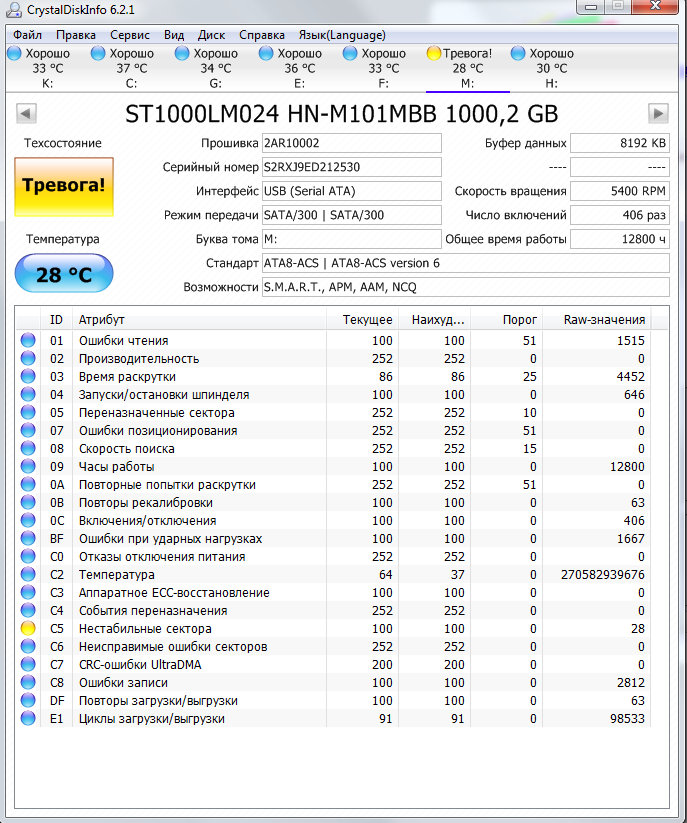Select disk H: status orb
Image resolution: width=687 pixels, height=823 pixels.
518,53
